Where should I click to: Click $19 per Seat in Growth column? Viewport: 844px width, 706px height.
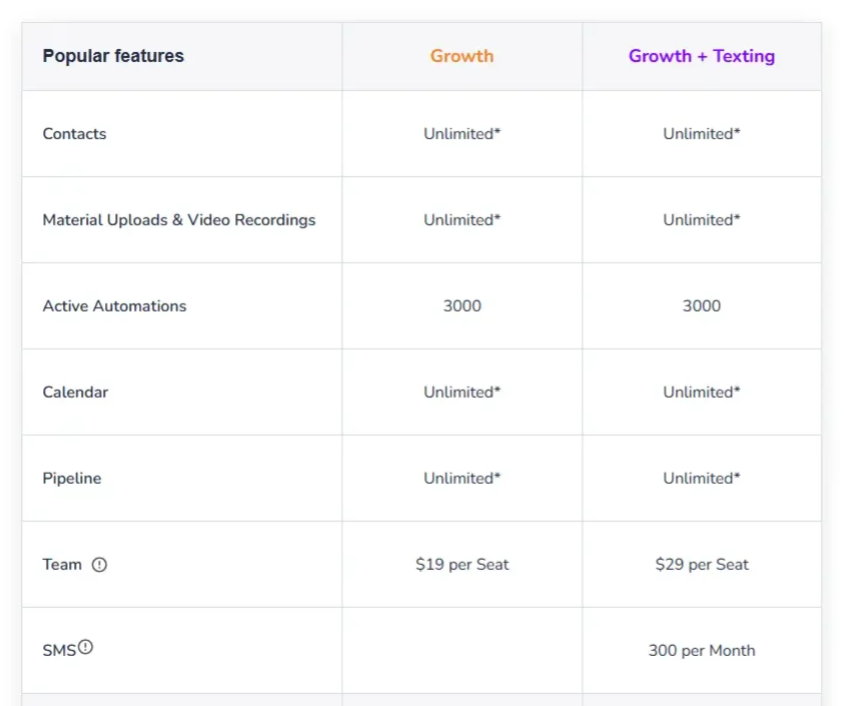pyautogui.click(x=462, y=564)
